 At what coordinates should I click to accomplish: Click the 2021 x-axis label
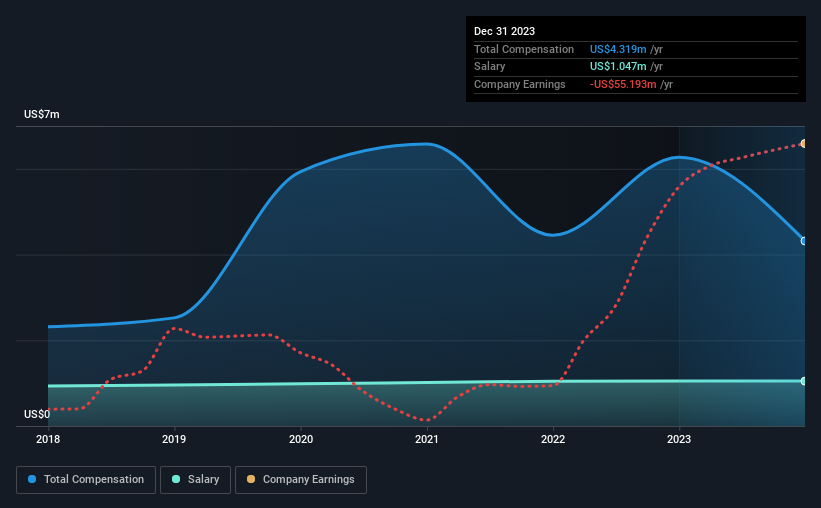(x=427, y=439)
